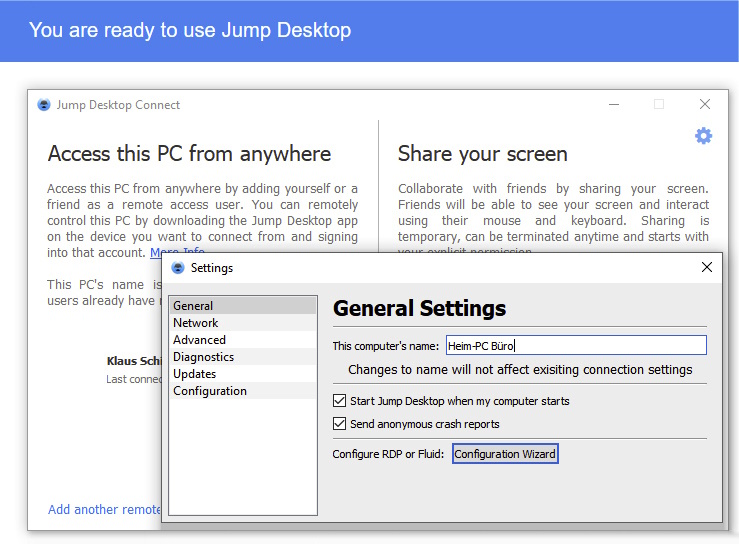Click the 'Access this PC from anywhere' heading
The width and height of the screenshot is (739, 544).
click(x=189, y=154)
